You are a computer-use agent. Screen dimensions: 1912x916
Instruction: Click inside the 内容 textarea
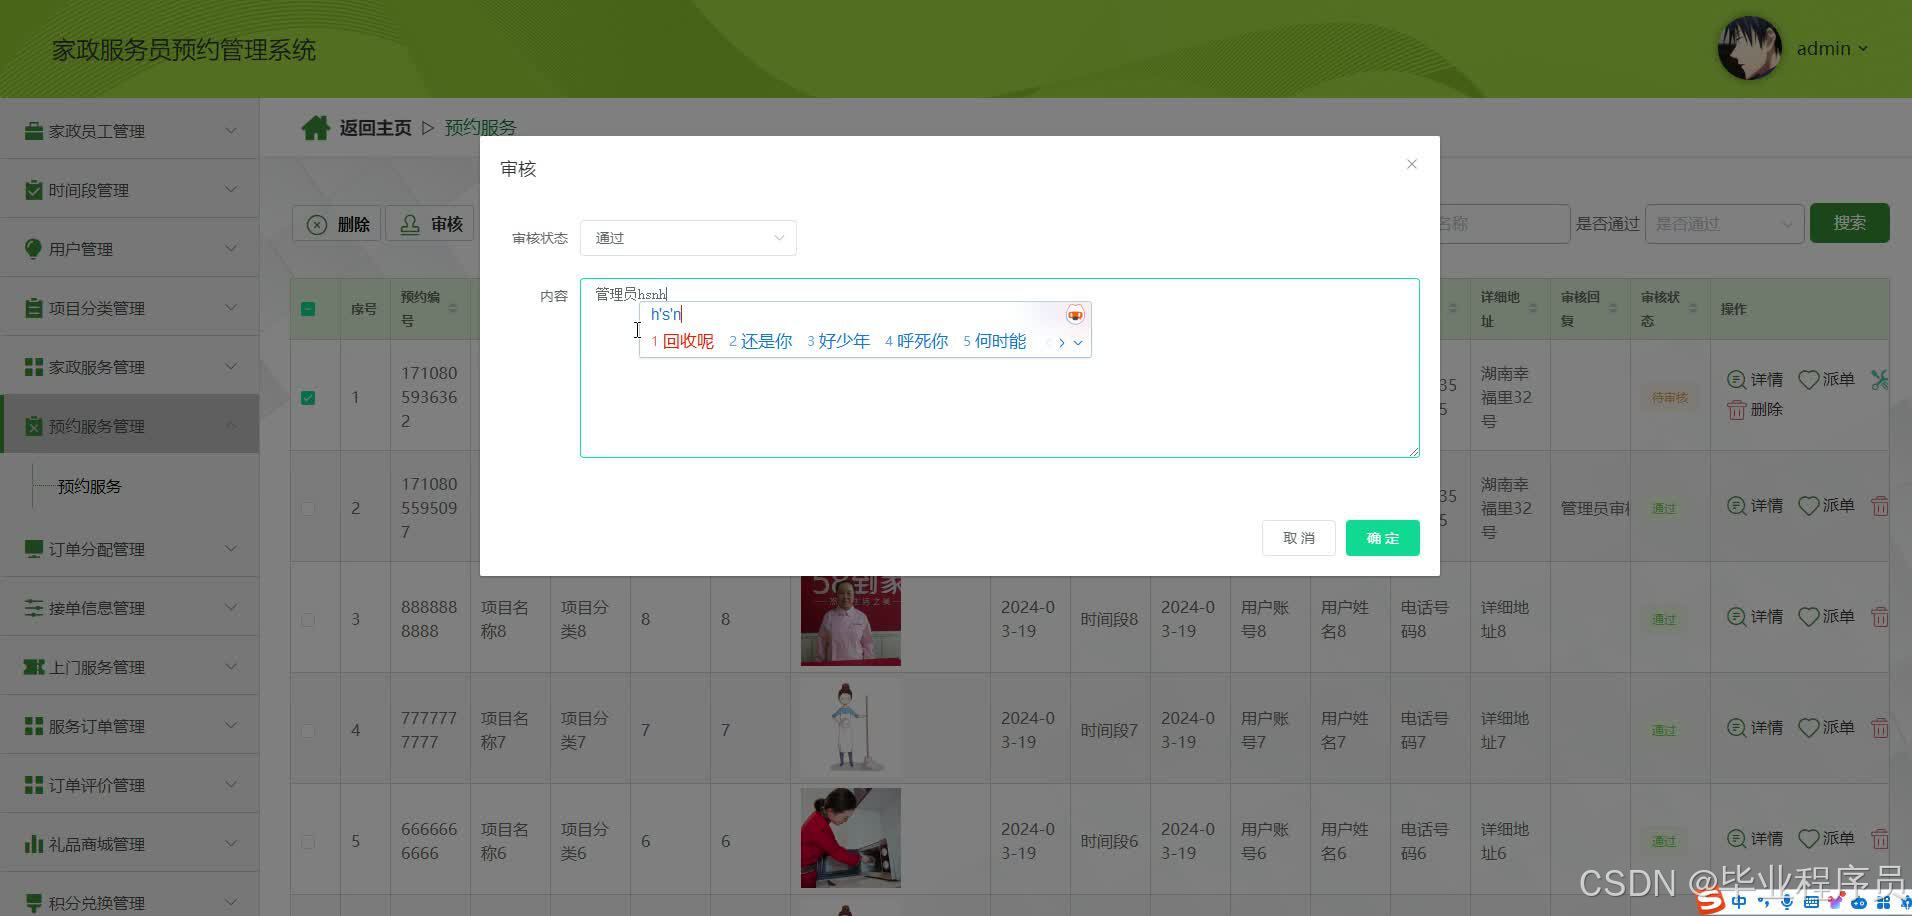pyautogui.click(x=999, y=368)
